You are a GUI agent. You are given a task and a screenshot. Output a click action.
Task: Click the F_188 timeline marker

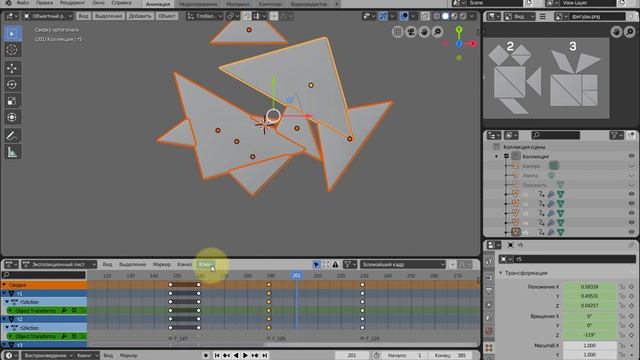click(276, 339)
